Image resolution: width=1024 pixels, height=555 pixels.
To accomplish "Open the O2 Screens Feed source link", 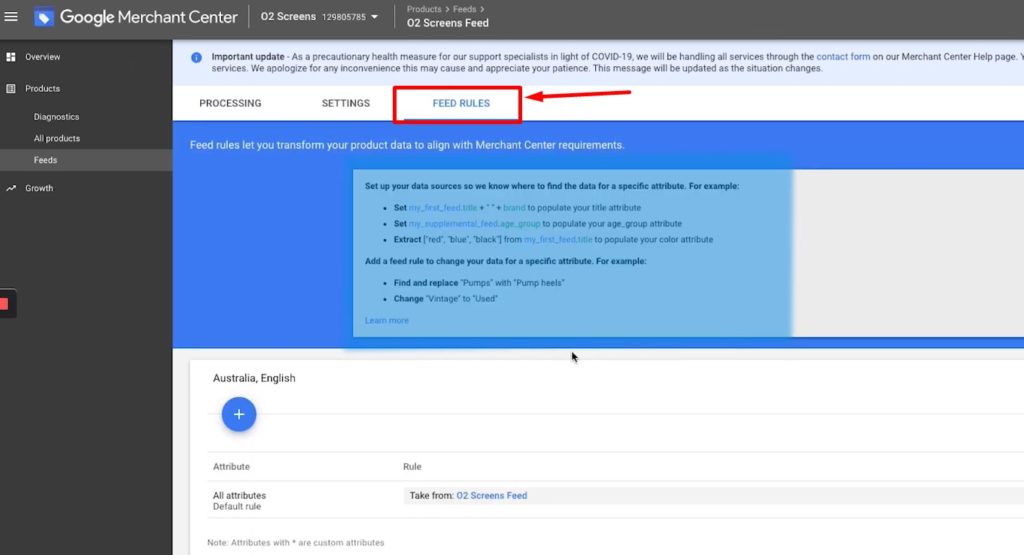I will 492,496.
